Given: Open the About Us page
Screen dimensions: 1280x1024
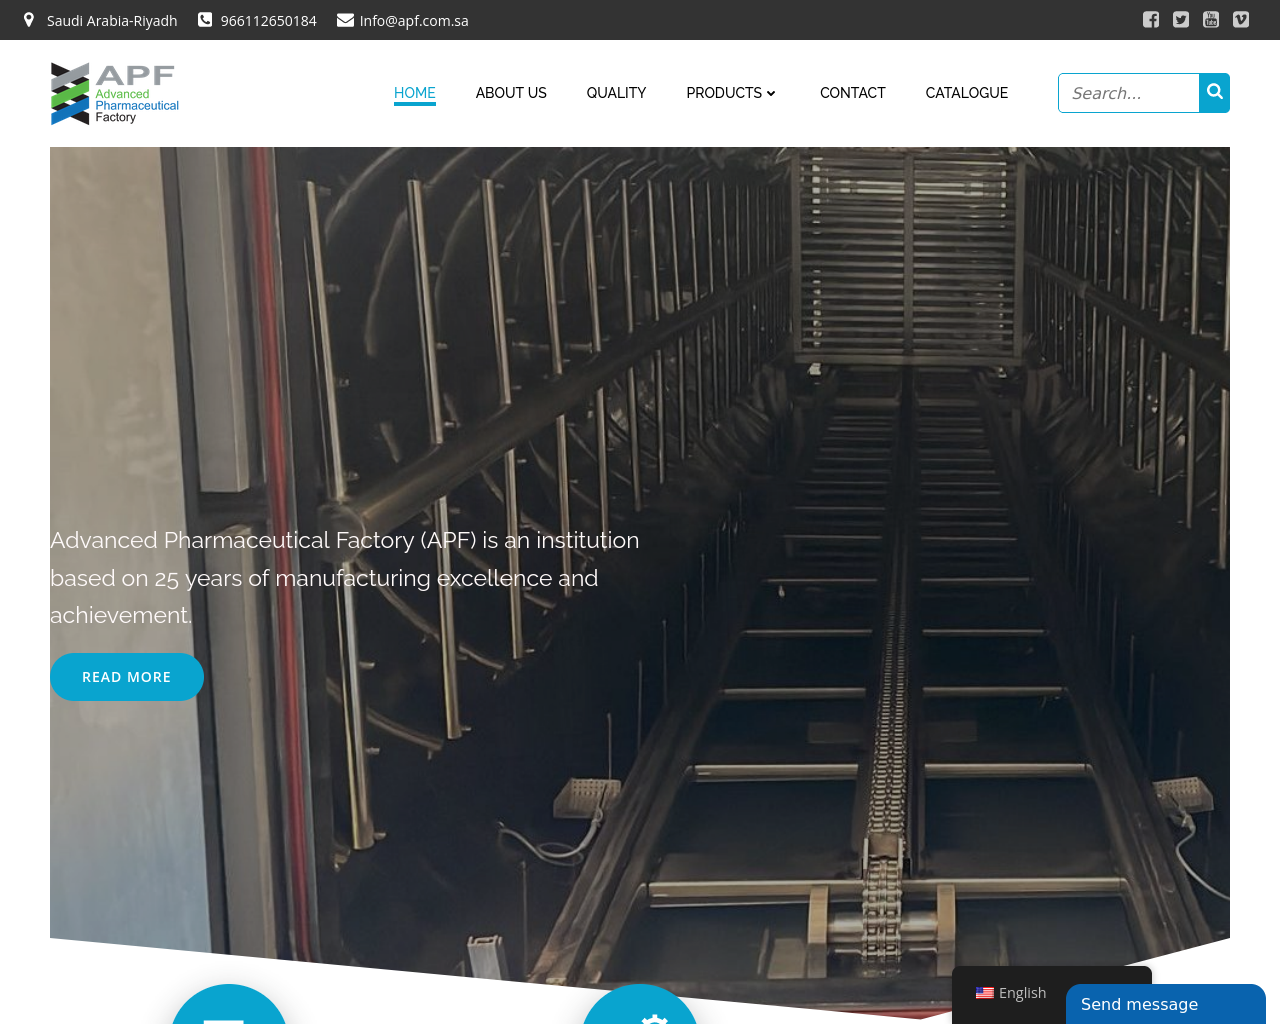Looking at the screenshot, I should coord(511,93).
